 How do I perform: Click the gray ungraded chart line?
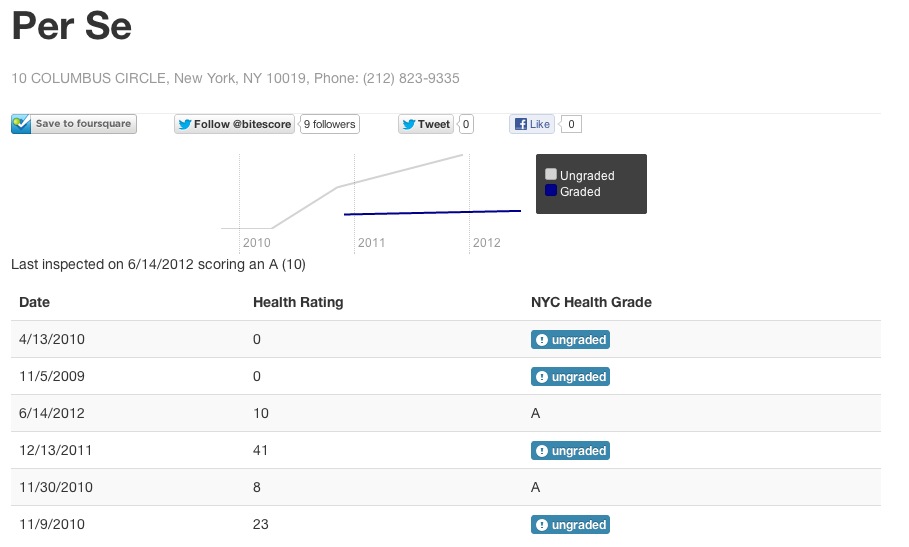coord(400,171)
